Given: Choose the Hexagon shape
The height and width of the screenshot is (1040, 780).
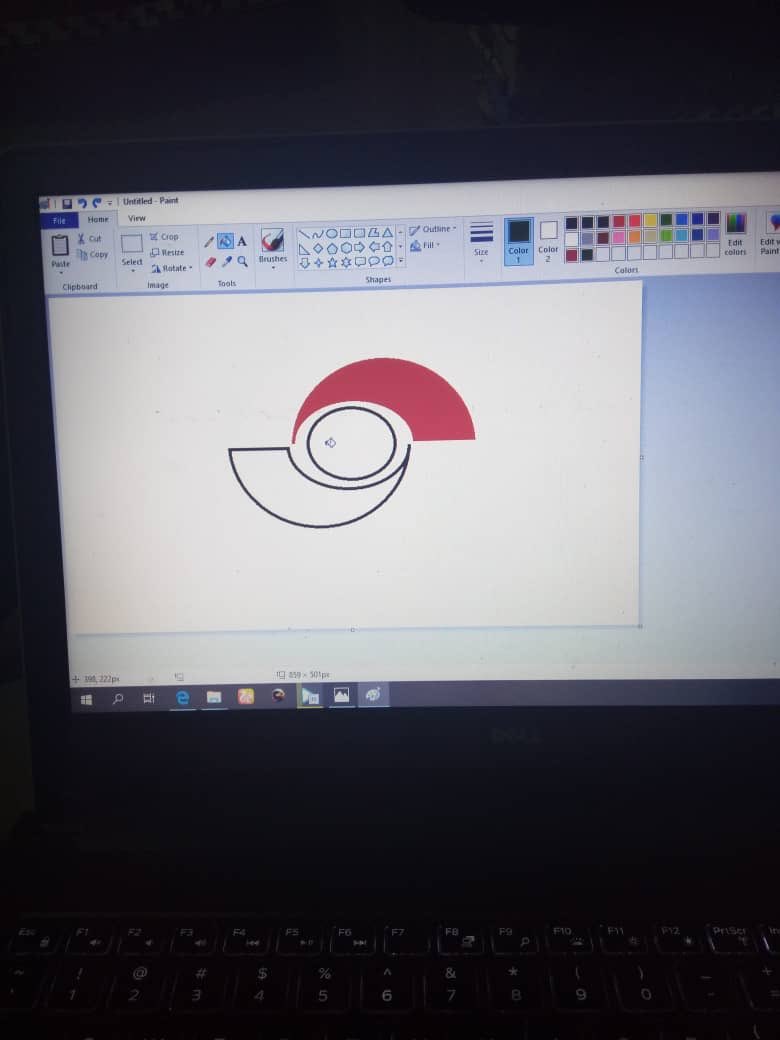Looking at the screenshot, I should point(346,248).
